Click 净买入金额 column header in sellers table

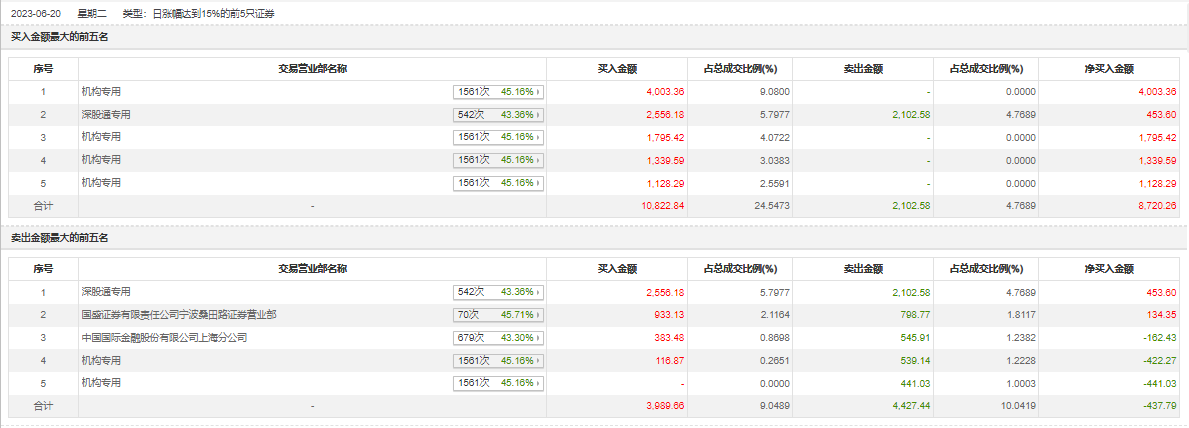tap(1109, 269)
